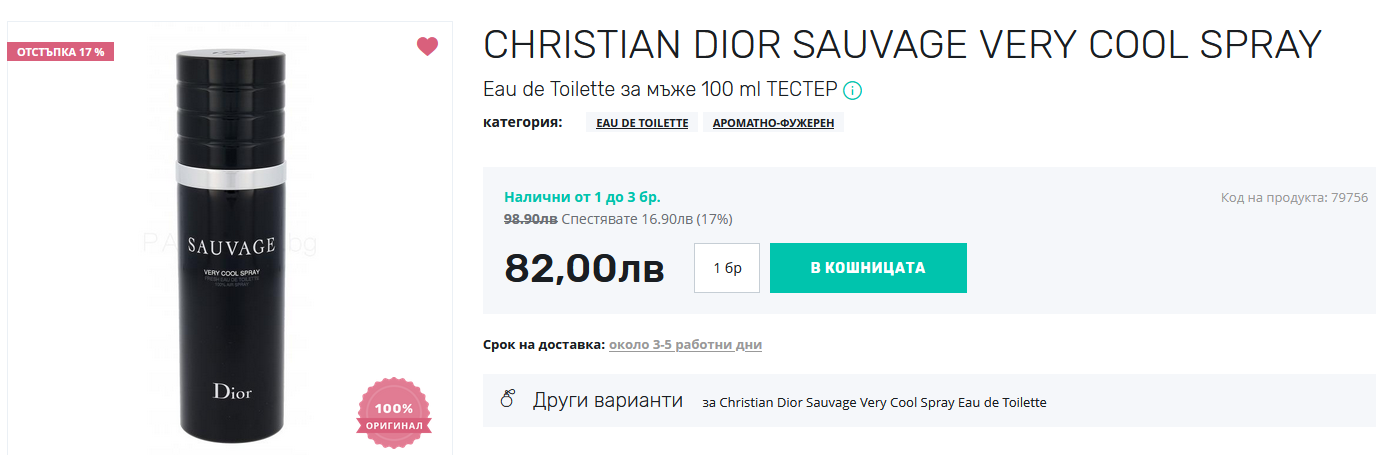Click the perfume bottle icon beside Други варианти

[507, 401]
